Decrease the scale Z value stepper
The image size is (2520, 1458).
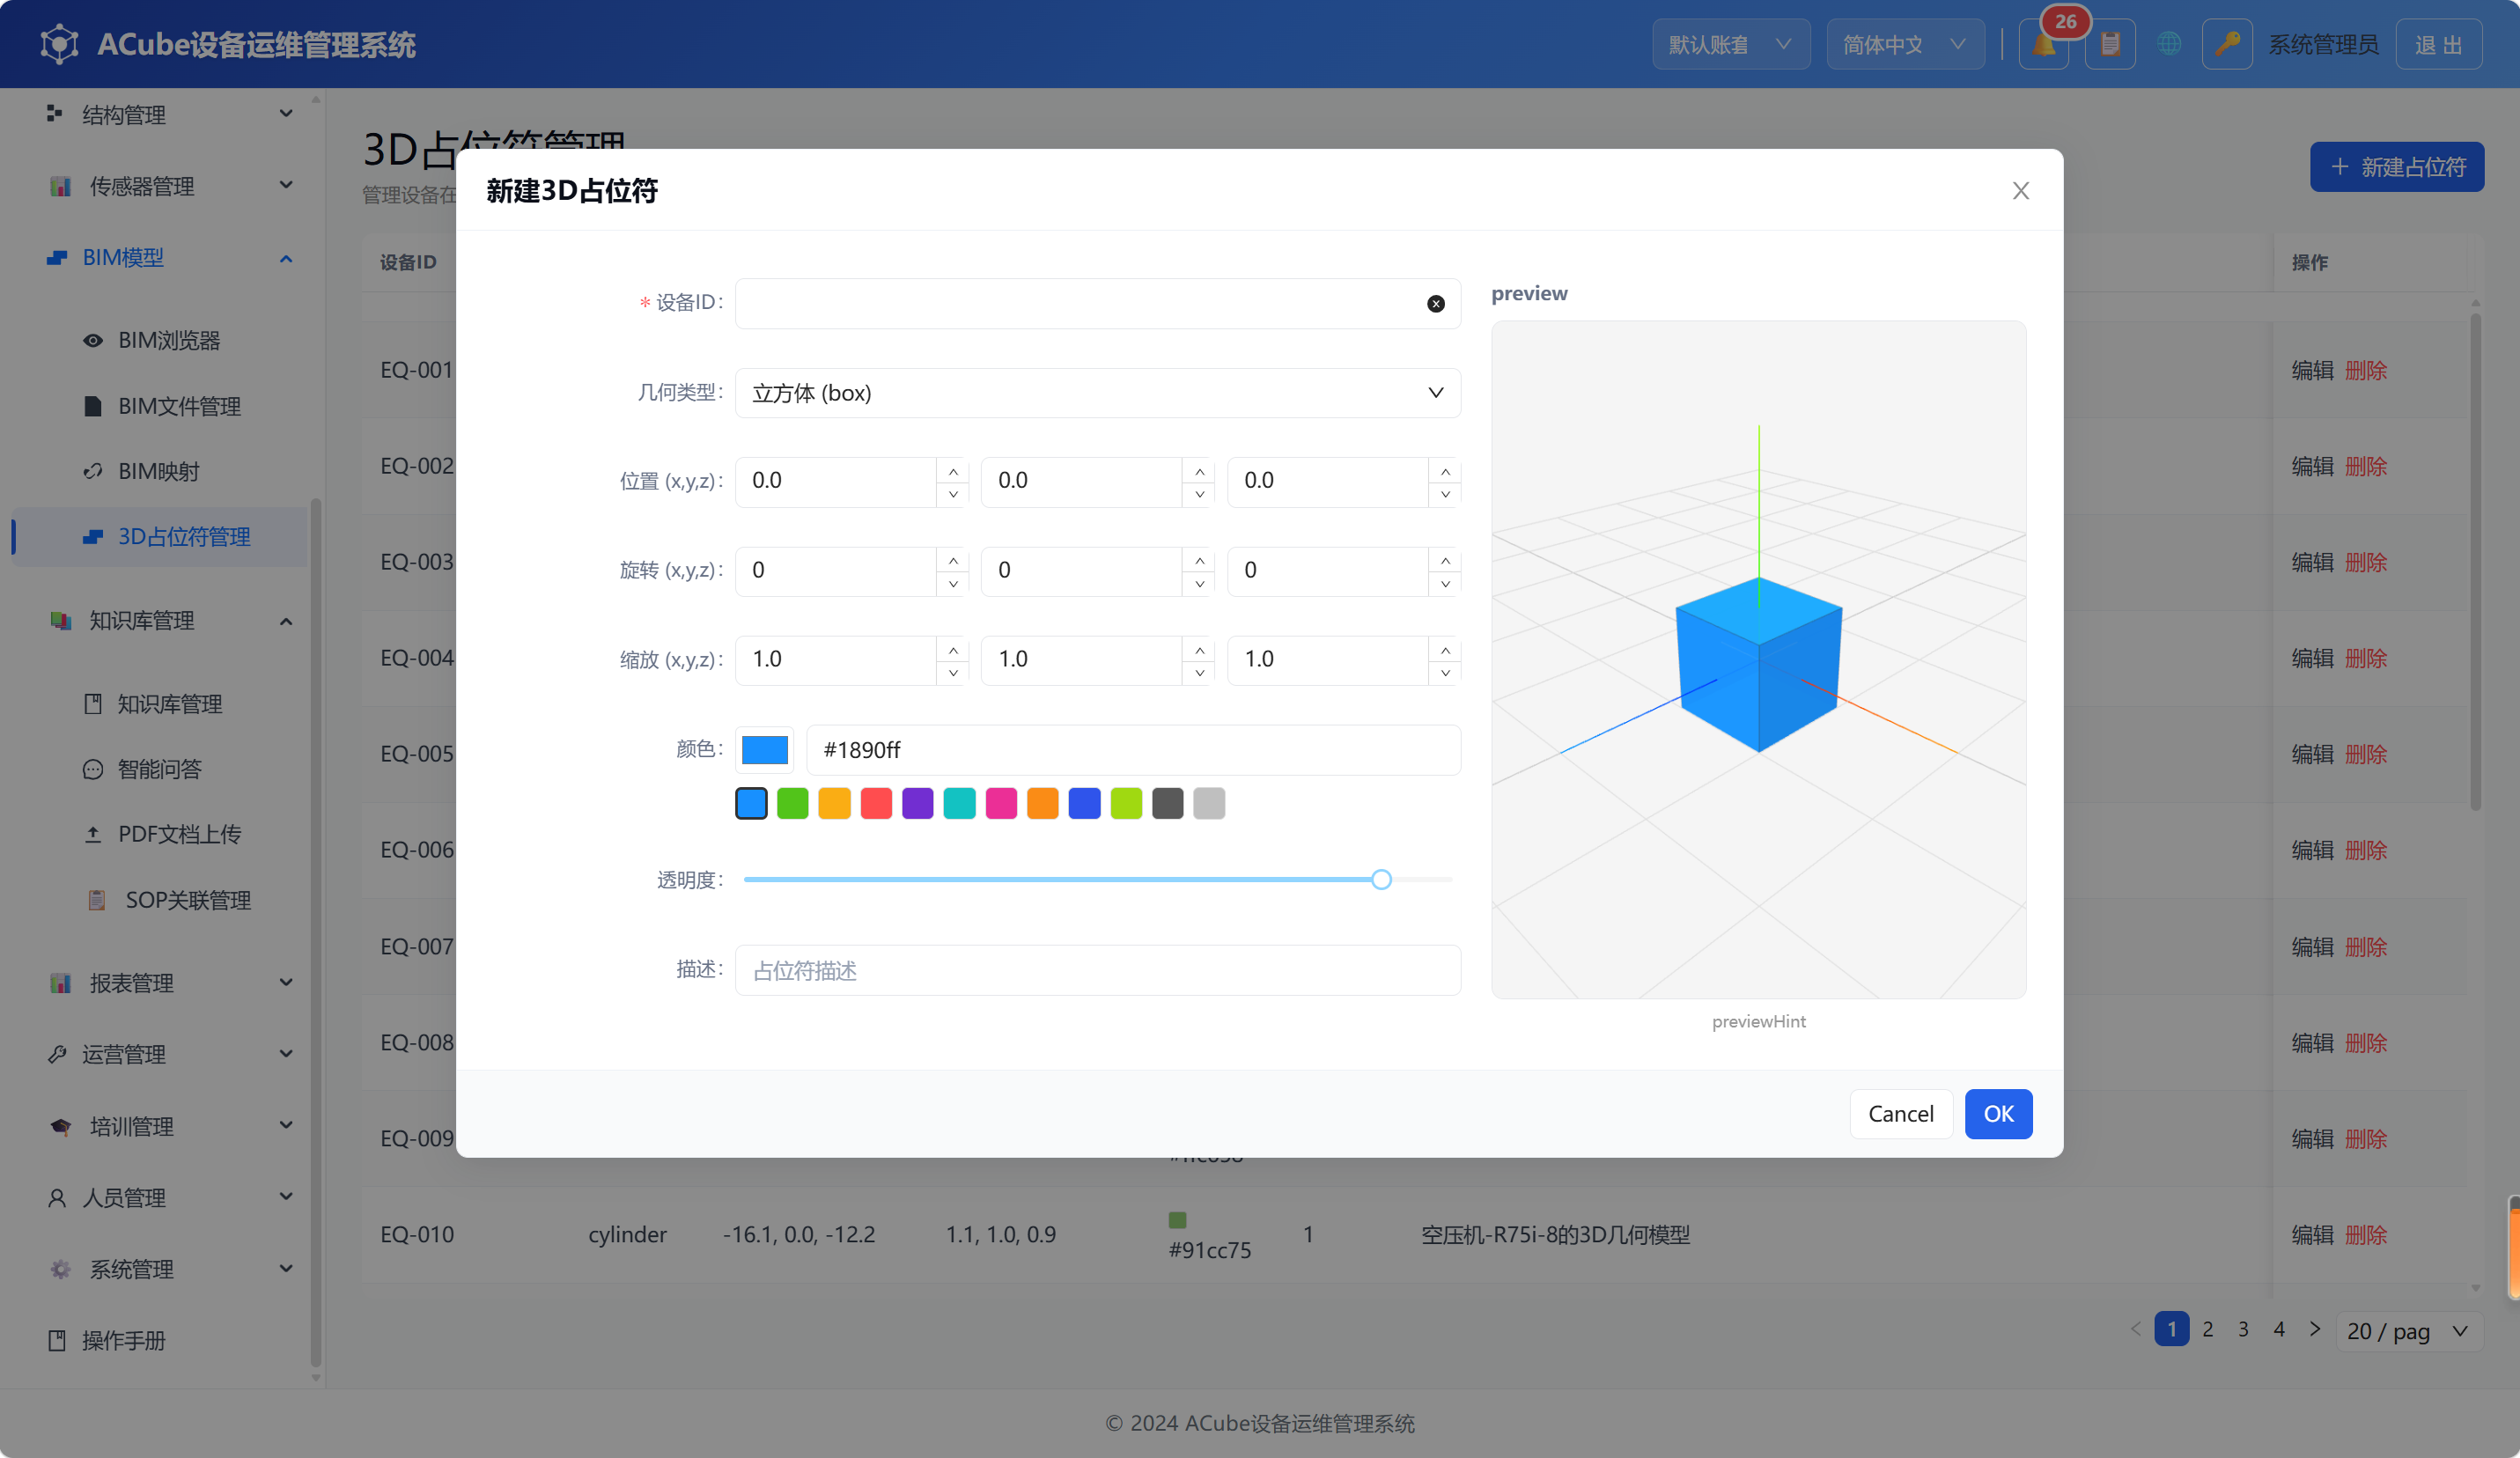[1445, 672]
